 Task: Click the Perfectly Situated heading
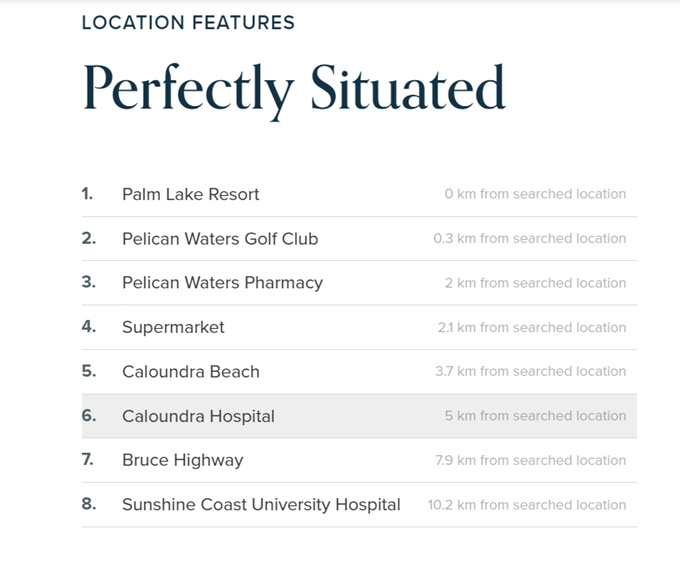294,90
